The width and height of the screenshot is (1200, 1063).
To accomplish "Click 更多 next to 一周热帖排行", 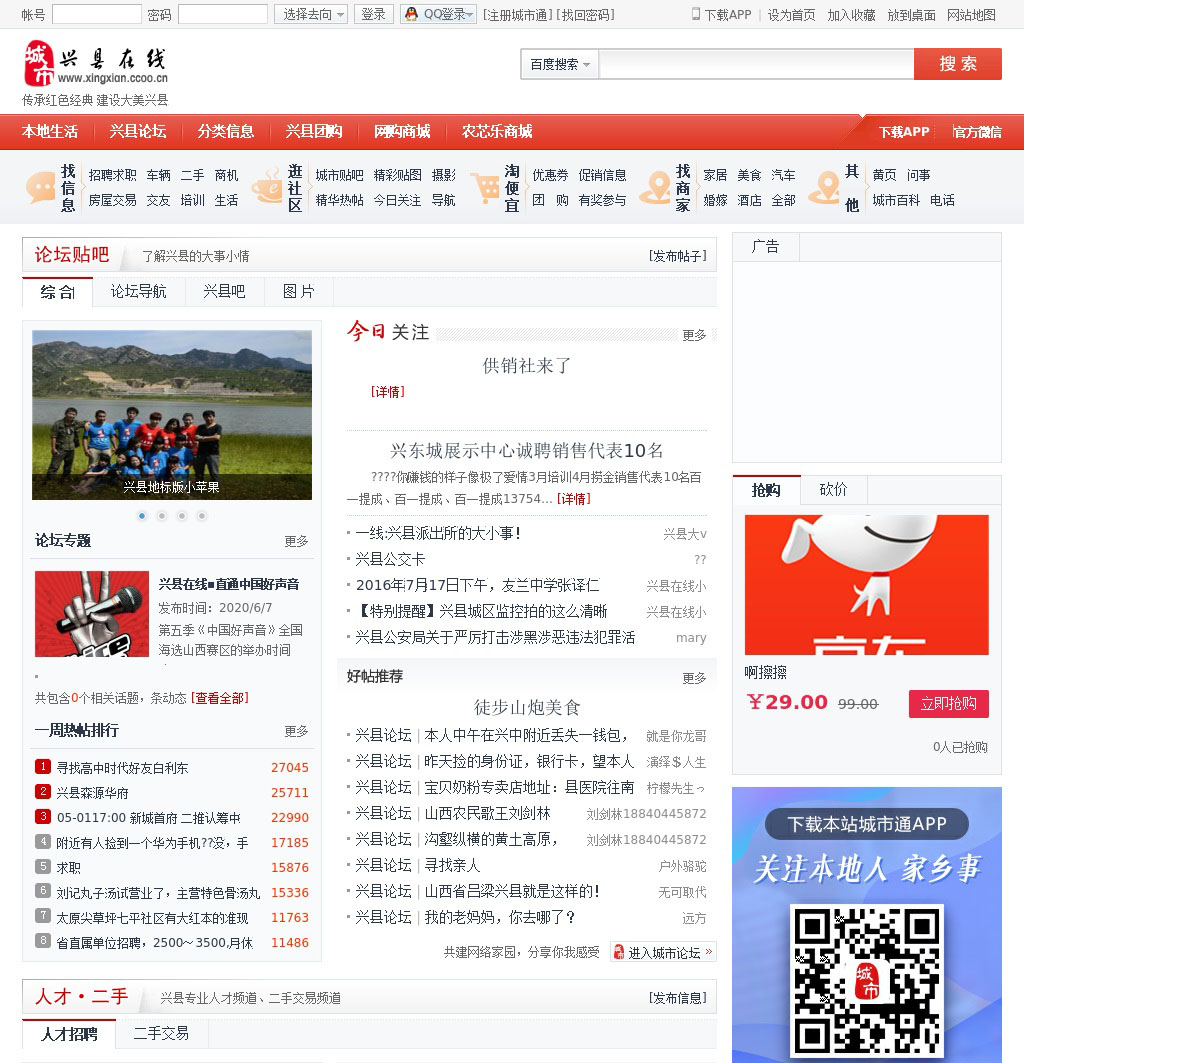I will tap(296, 731).
